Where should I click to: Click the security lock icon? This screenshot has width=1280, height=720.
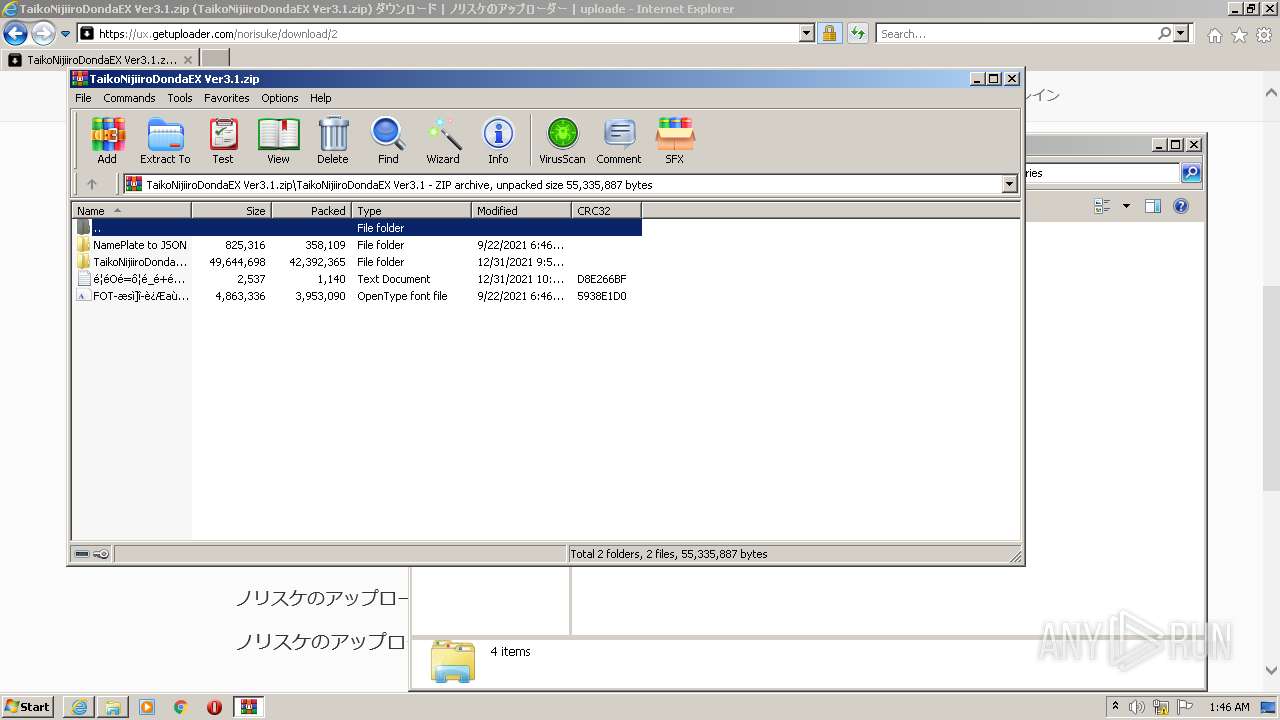[x=829, y=33]
